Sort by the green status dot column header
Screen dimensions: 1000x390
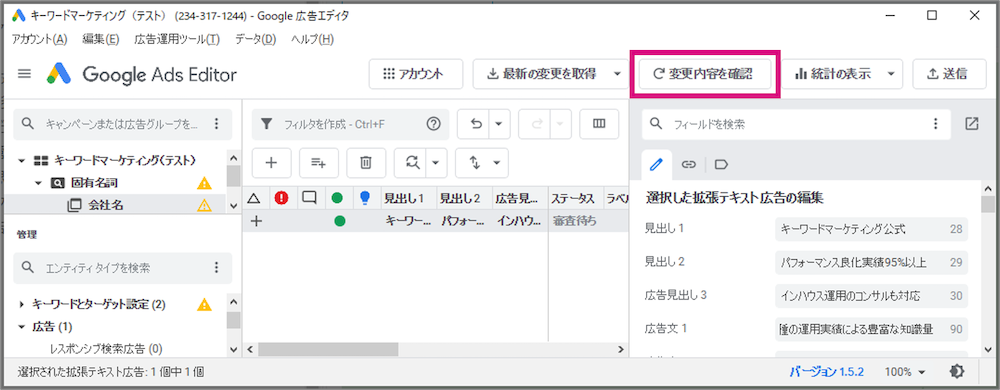(x=338, y=198)
